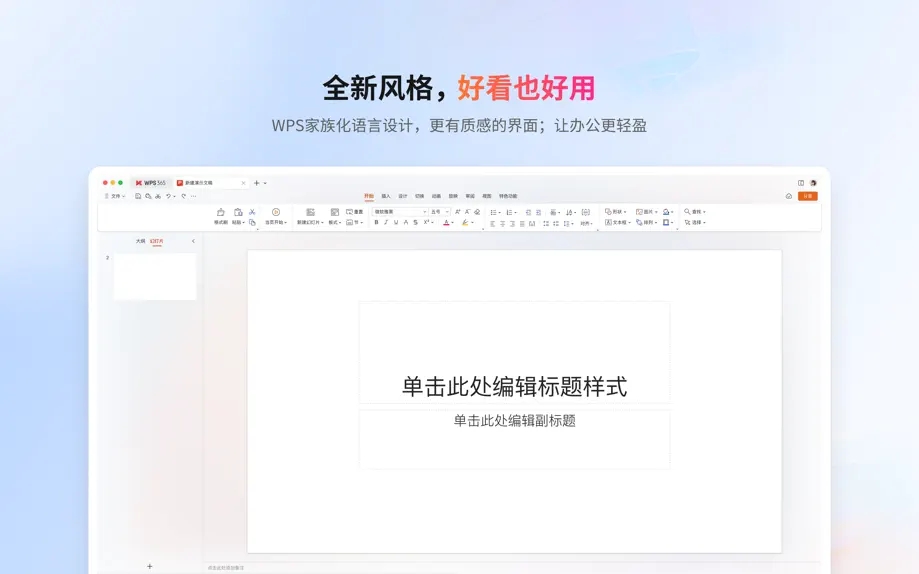
Task: Switch to 大纲 outline panel tab
Action: [x=141, y=241]
